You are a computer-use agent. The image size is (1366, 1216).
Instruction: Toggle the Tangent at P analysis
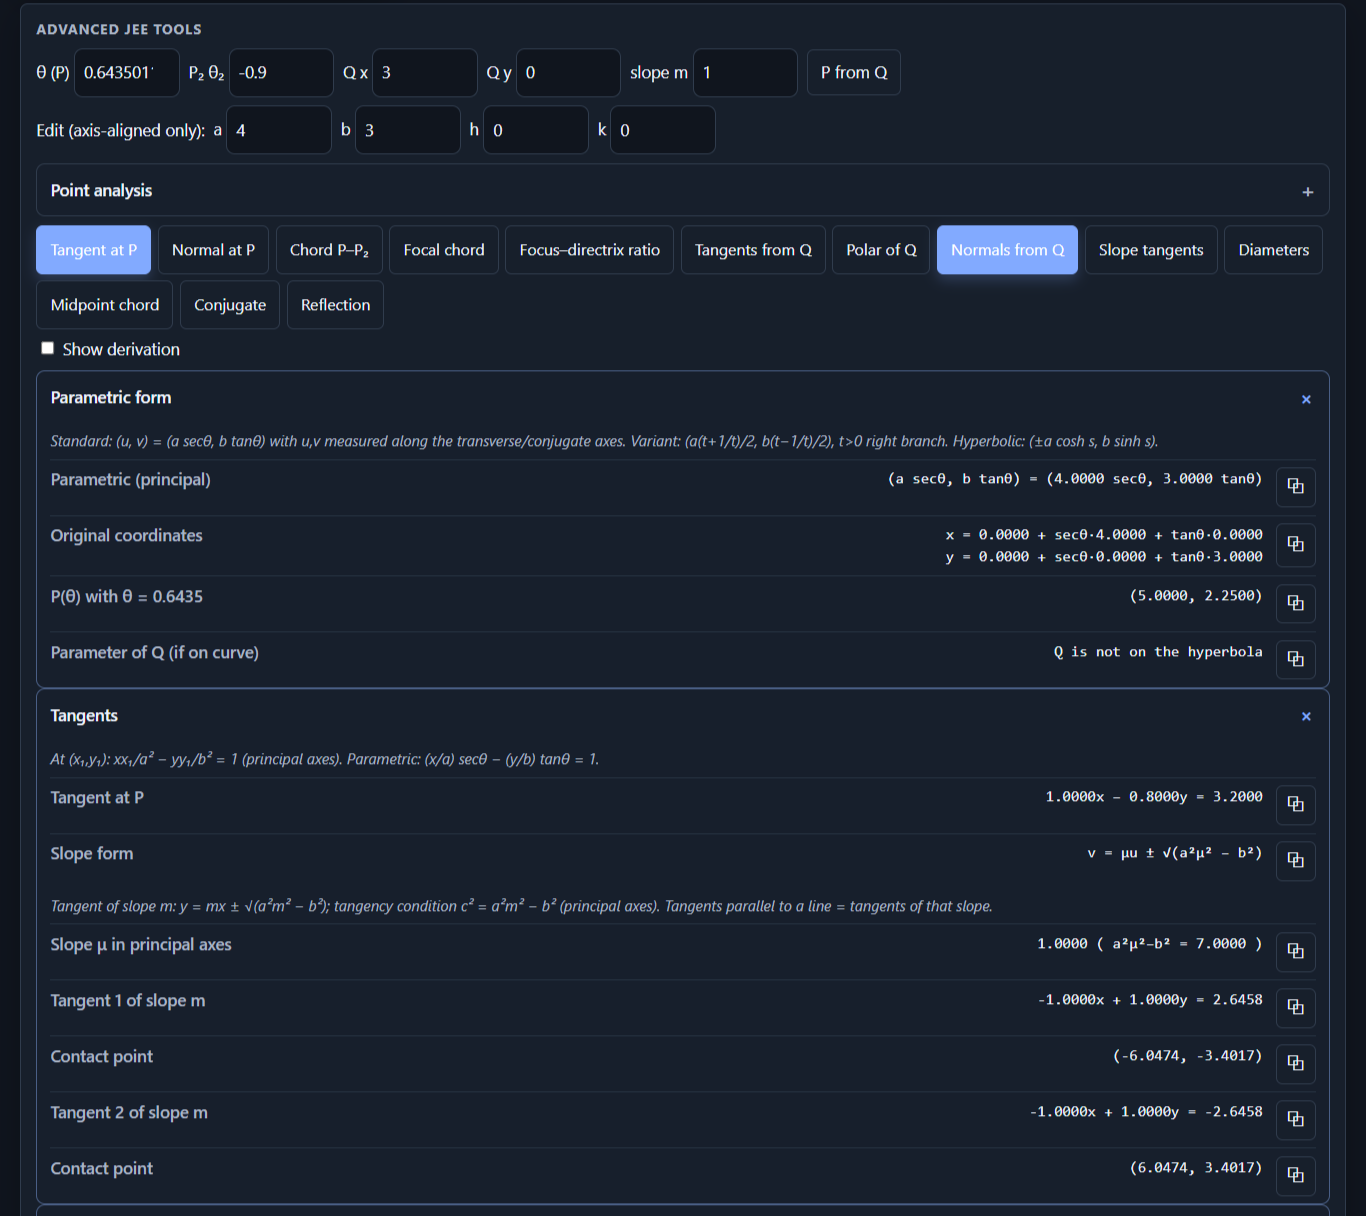94,250
